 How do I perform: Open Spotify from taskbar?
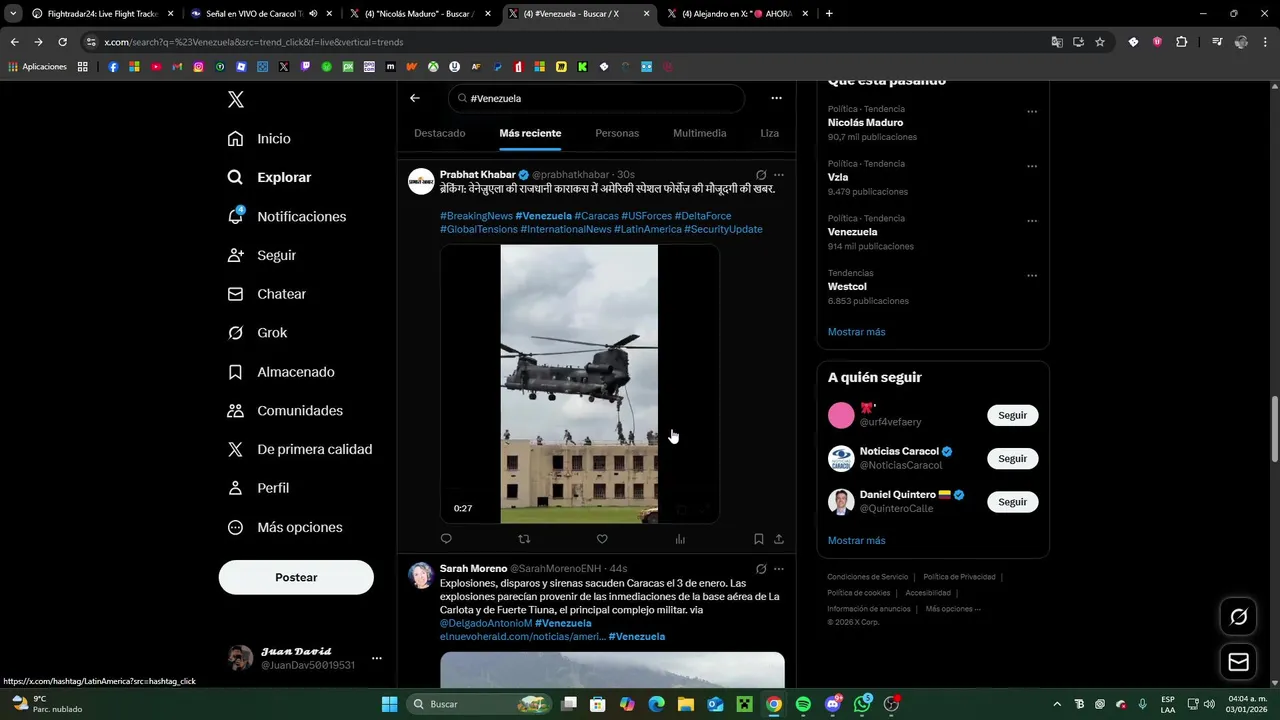click(803, 704)
